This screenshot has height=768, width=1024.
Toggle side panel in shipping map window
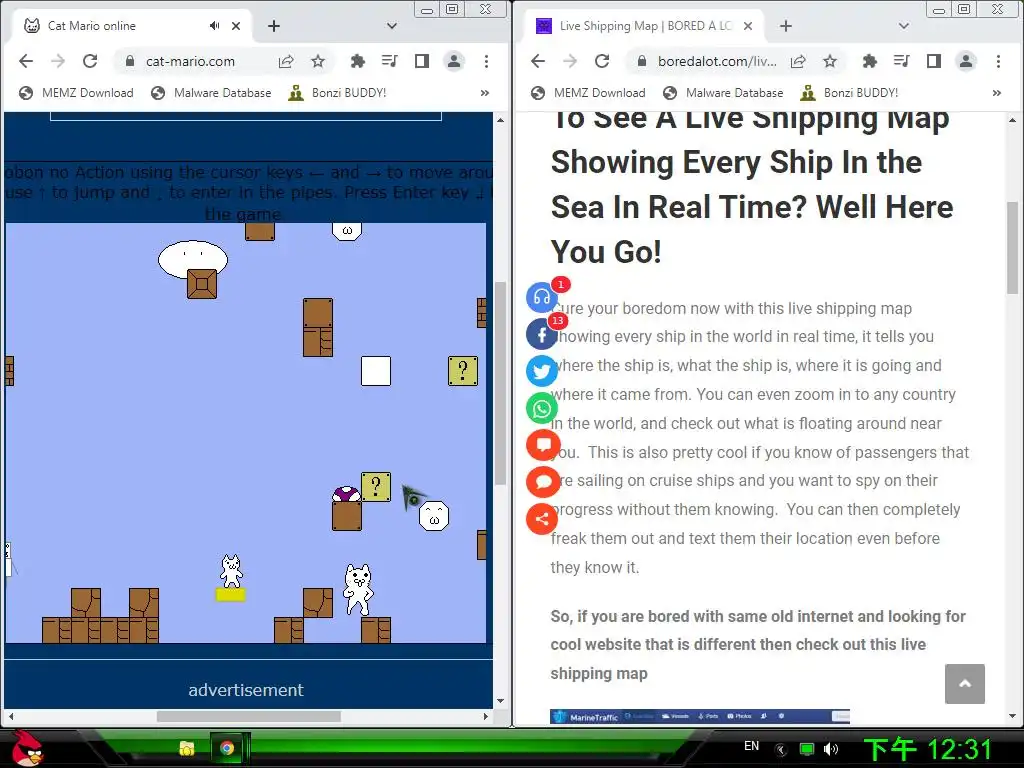(x=934, y=61)
